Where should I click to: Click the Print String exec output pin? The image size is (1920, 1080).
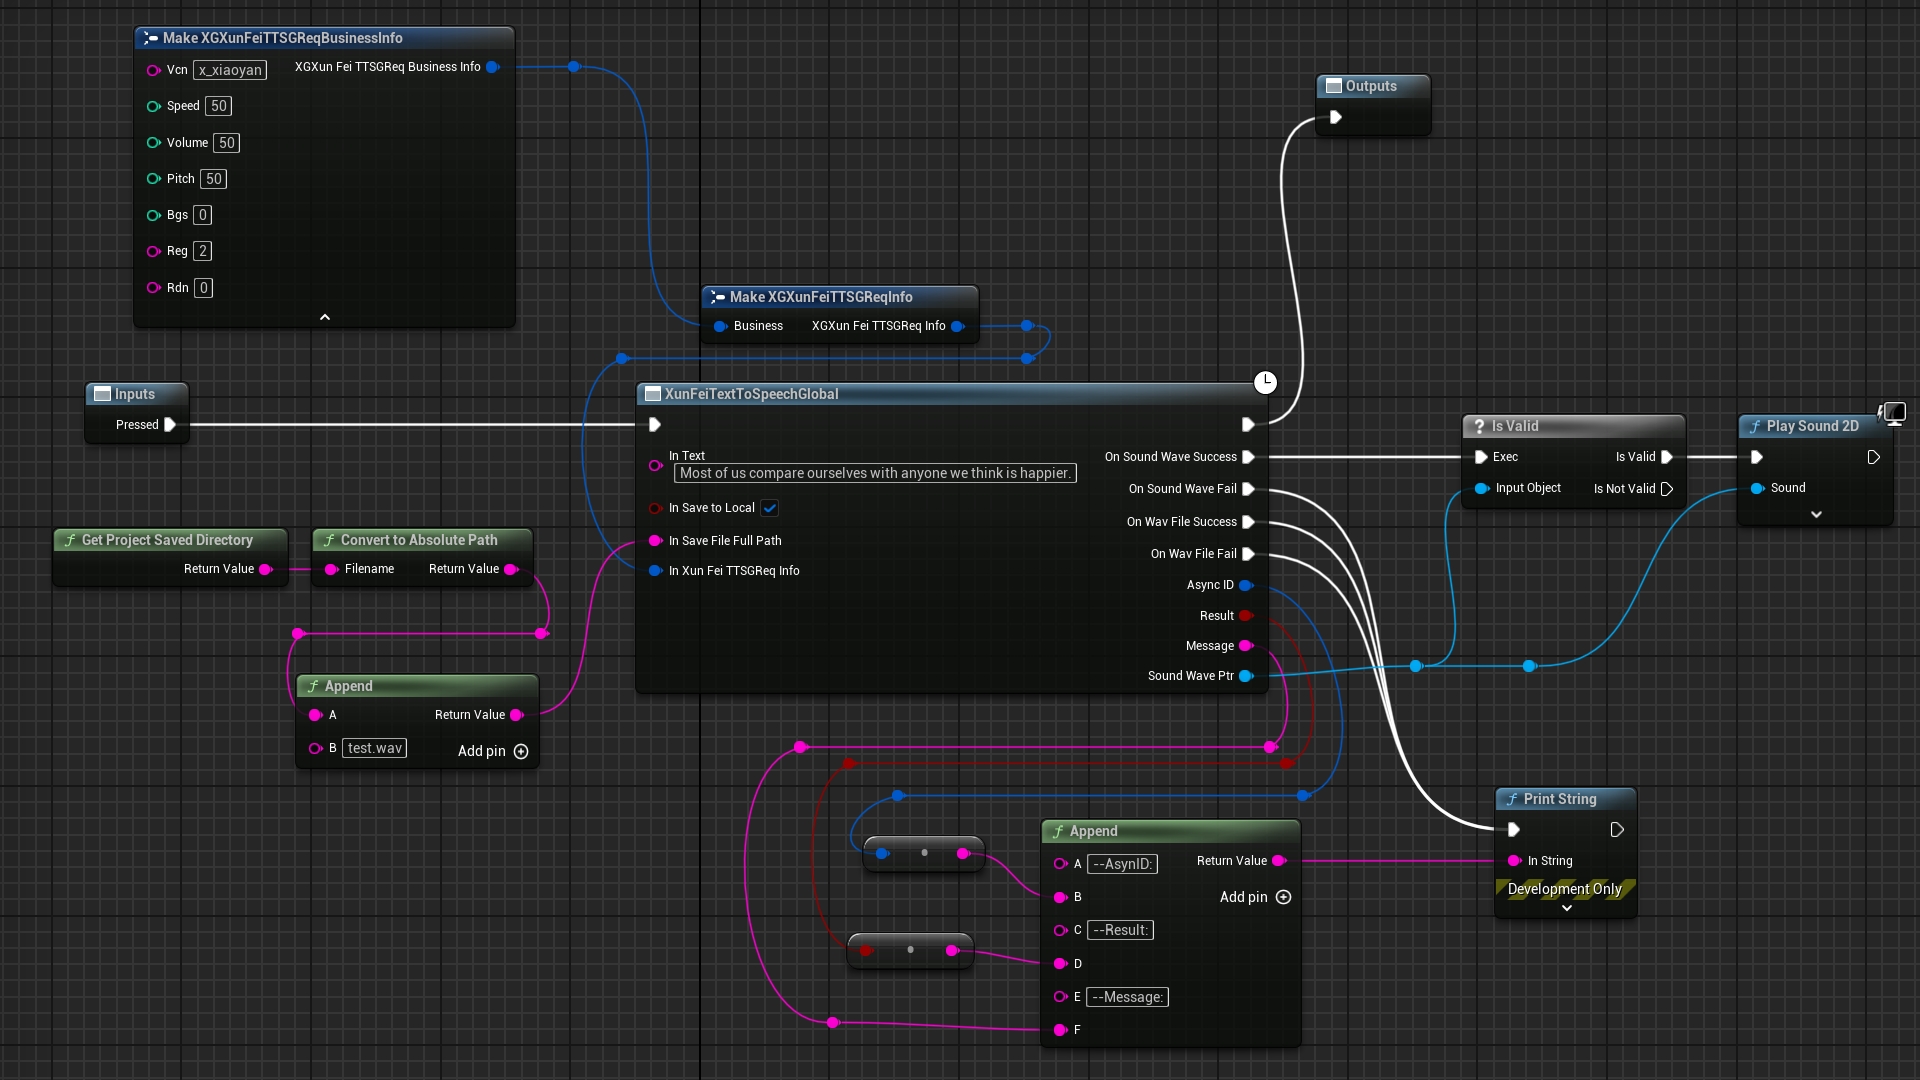(1617, 830)
